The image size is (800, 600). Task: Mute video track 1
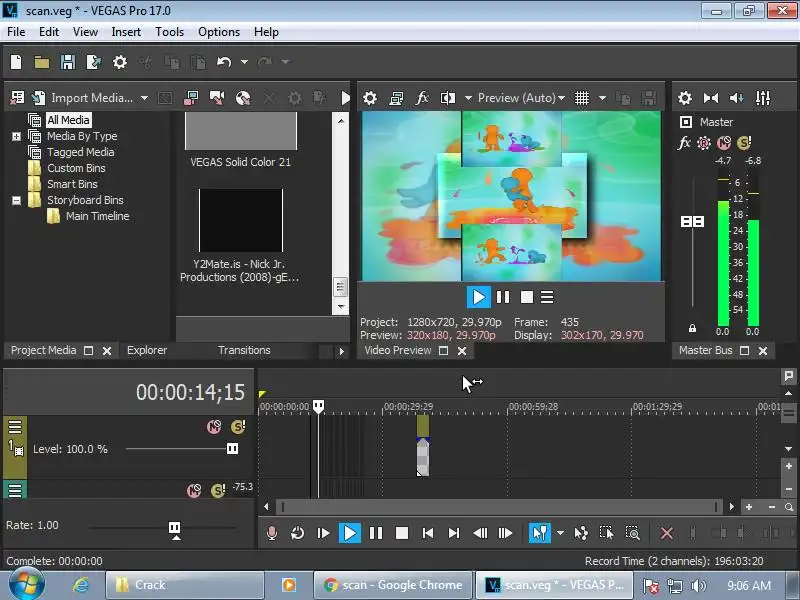point(214,427)
